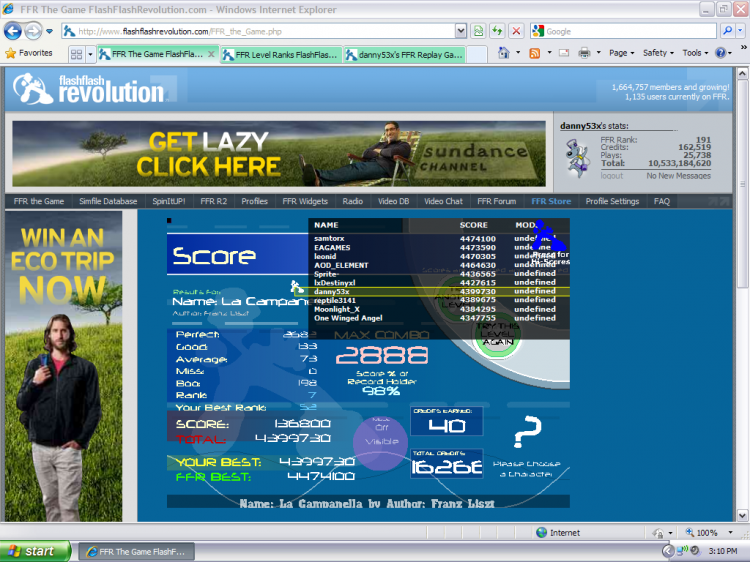This screenshot has height=562, width=750.
Task: Click the search magnifier icon
Action: coord(728,32)
